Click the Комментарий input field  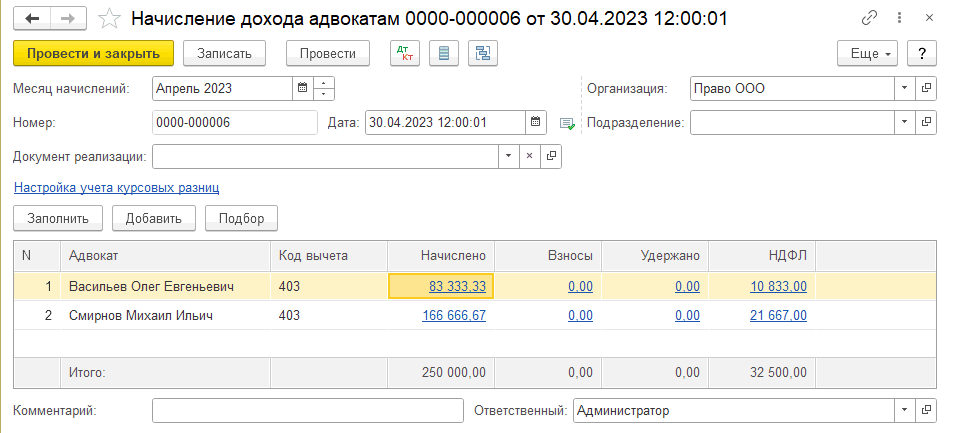pyautogui.click(x=306, y=410)
